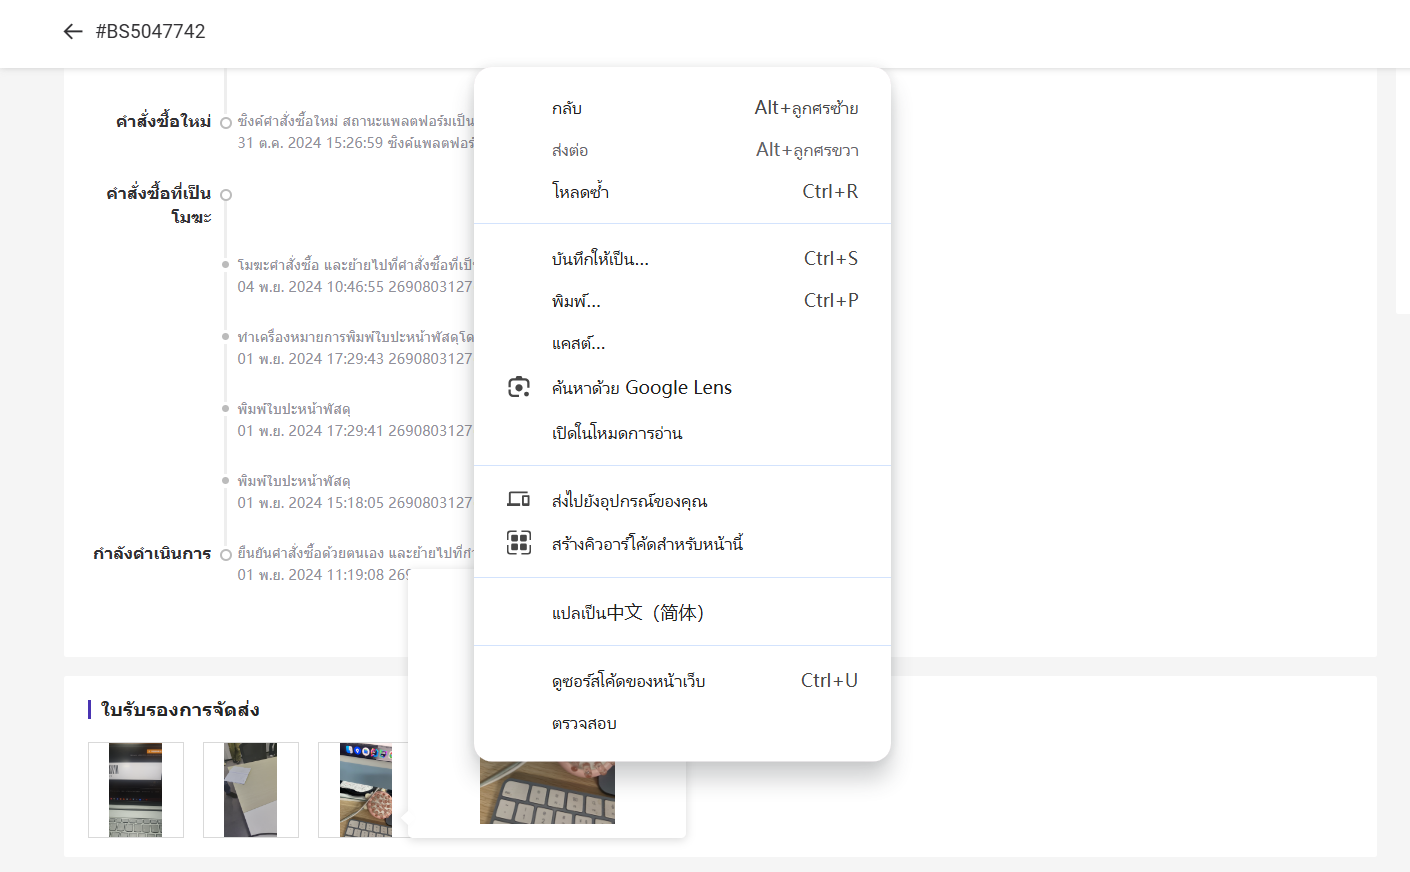Open first delivery proof thumbnail
Screen dimensions: 1410x872
[136, 790]
